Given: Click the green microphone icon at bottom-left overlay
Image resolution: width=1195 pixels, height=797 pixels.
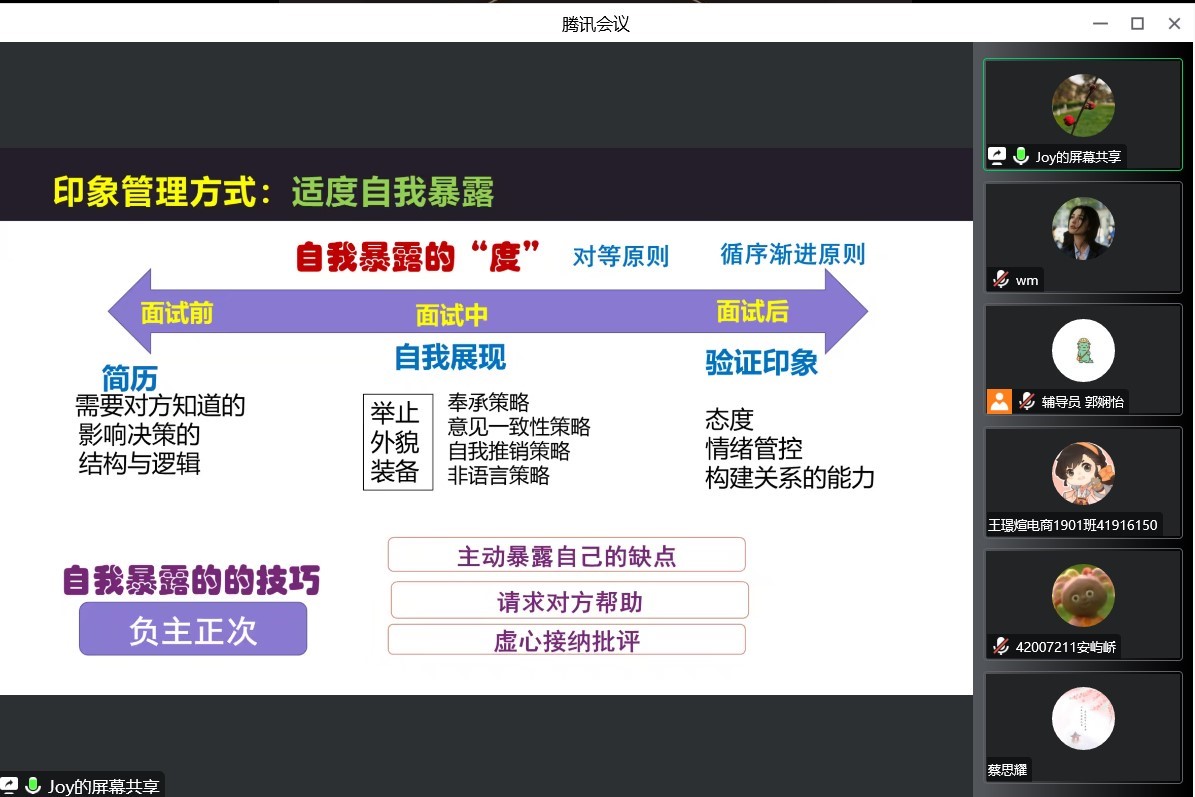Looking at the screenshot, I should (33, 786).
